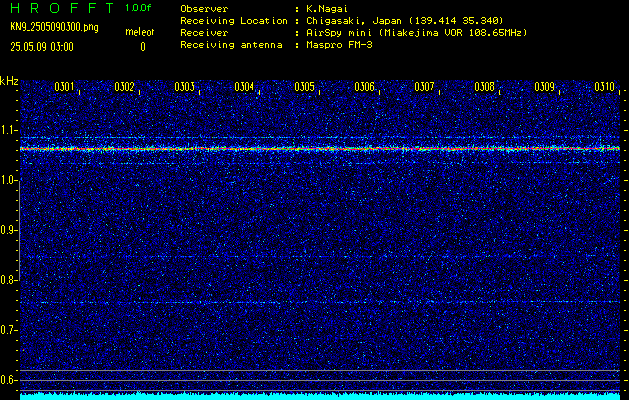Click the 0304 time marker
The image size is (629, 400).
click(x=244, y=87)
